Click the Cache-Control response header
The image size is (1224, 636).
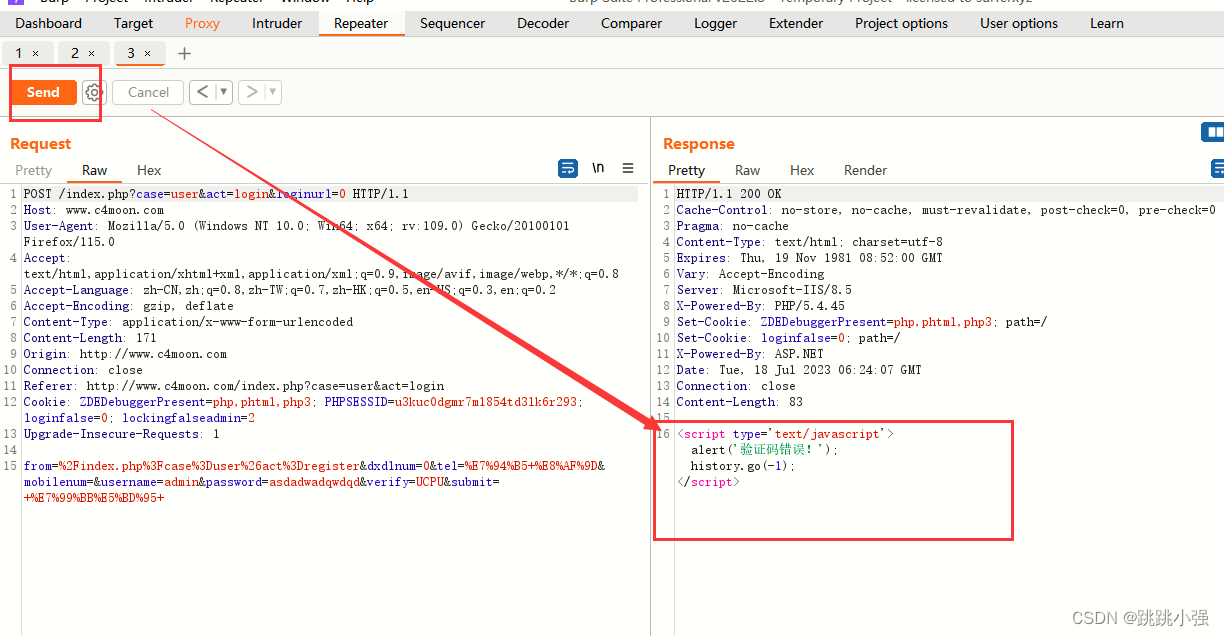pos(946,210)
